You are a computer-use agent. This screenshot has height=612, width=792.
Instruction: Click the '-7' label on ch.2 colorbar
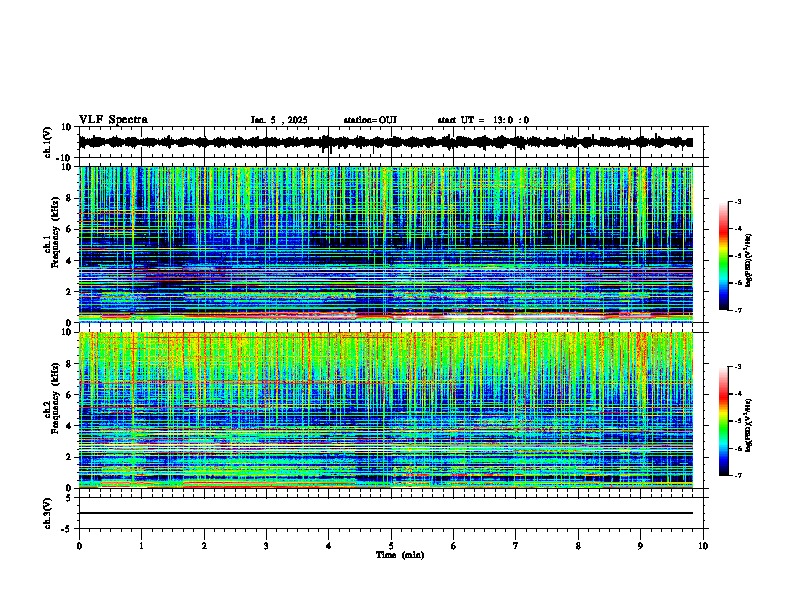737,475
